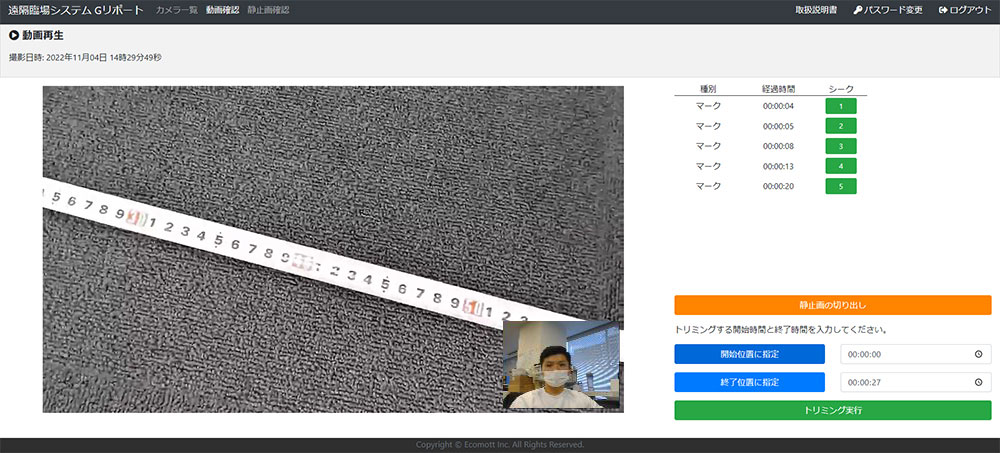Viewport: 1000px width, 453px height.
Task: Click the play icon beside 動画再生
Action: point(14,36)
